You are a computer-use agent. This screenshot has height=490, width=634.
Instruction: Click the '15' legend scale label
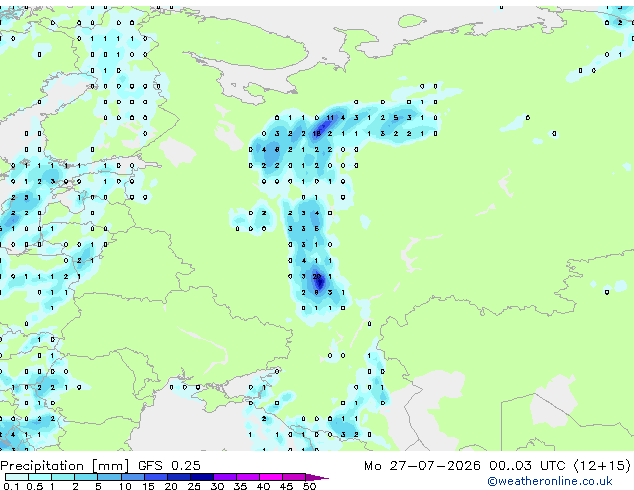pos(148,486)
